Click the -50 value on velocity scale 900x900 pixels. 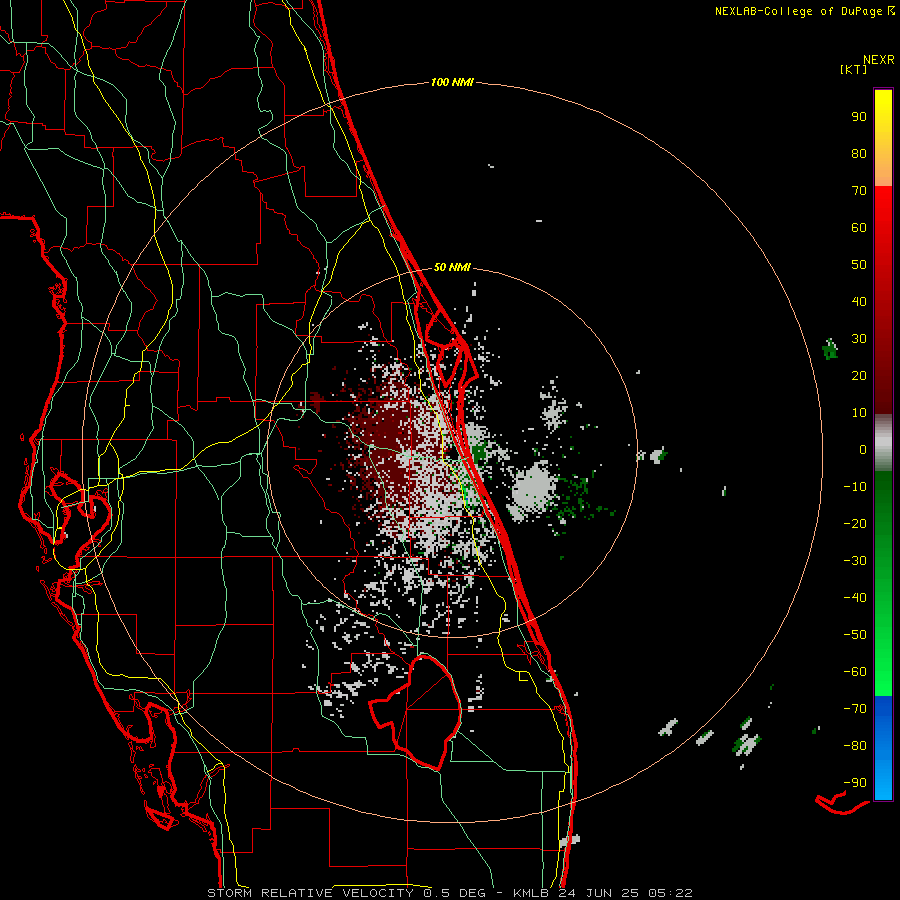coord(855,635)
